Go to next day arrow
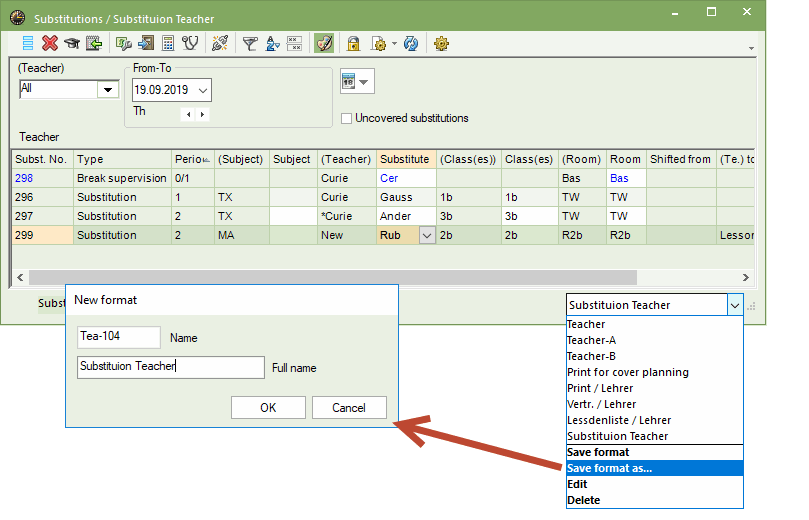 (202, 115)
